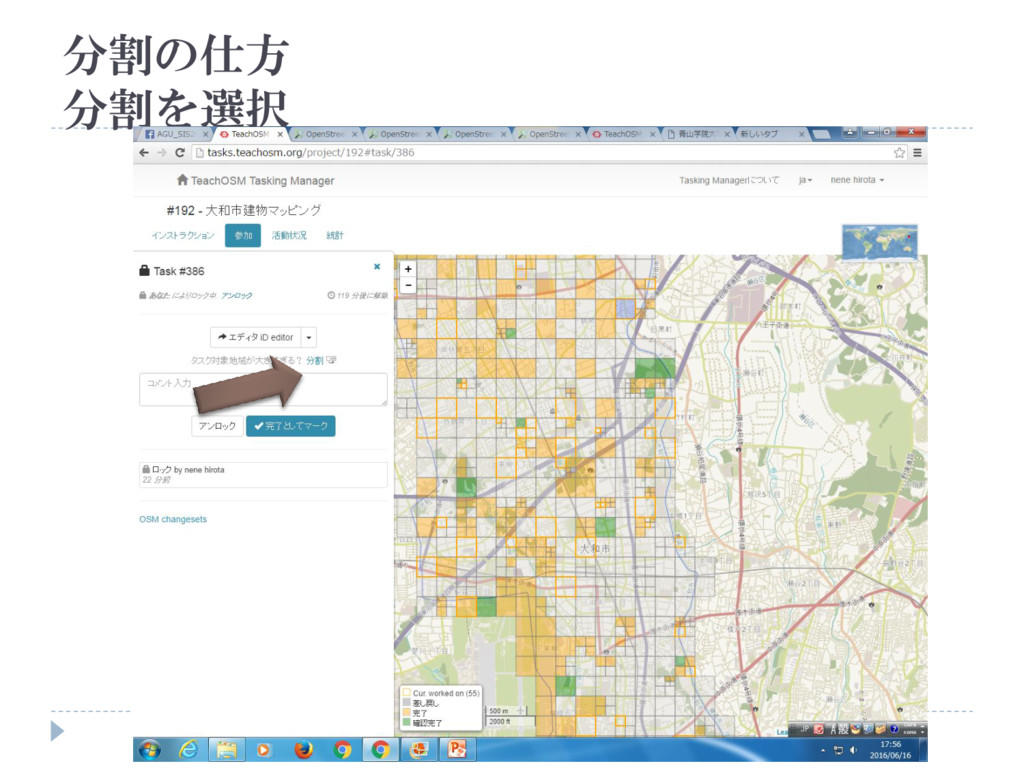Zoom out on the map with minus button
This screenshot has height=768, width=1024.
click(x=408, y=285)
